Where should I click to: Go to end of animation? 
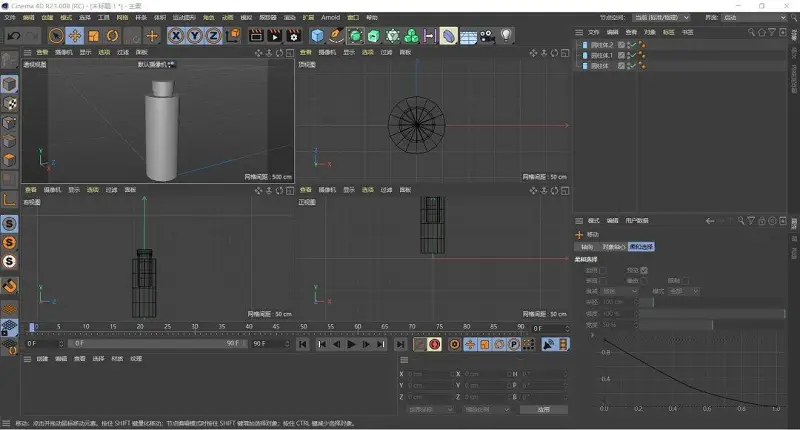[401, 344]
